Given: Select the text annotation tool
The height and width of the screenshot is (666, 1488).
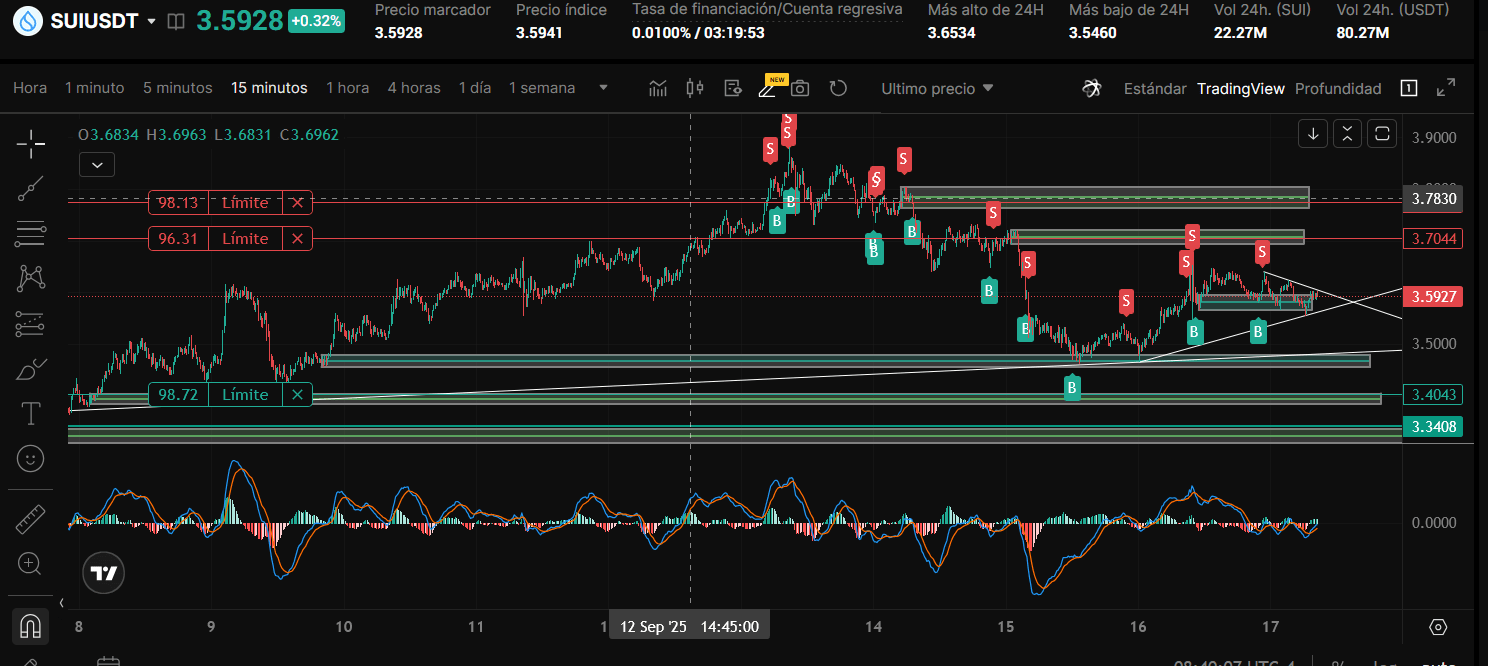Looking at the screenshot, I should pyautogui.click(x=31, y=413).
